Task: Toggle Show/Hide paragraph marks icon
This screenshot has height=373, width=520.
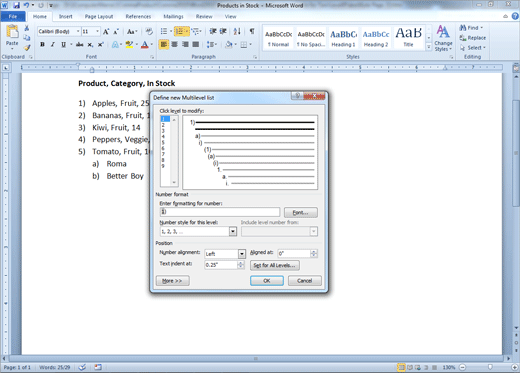Action: (x=252, y=31)
